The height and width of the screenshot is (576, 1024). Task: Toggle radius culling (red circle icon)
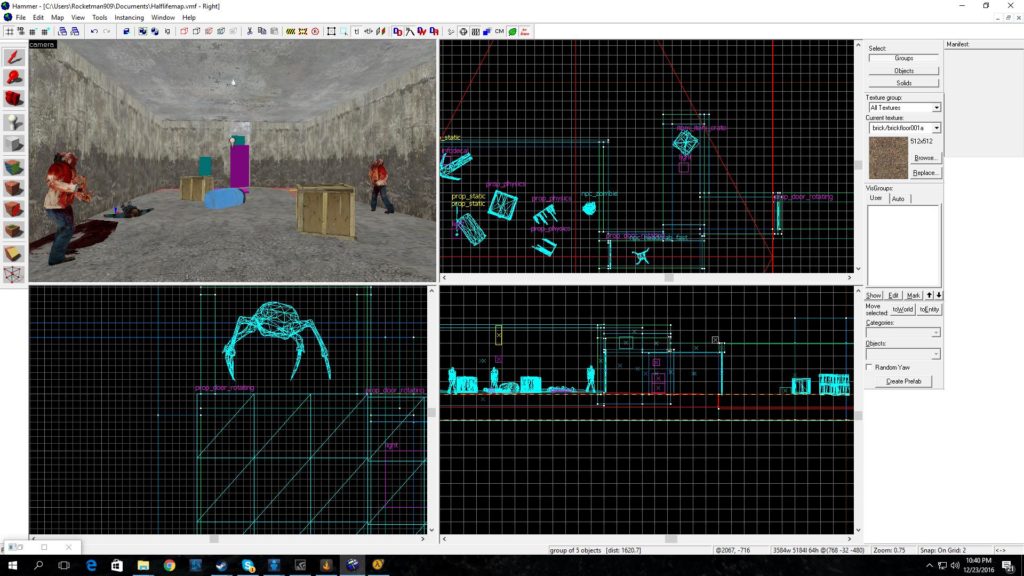pos(315,31)
